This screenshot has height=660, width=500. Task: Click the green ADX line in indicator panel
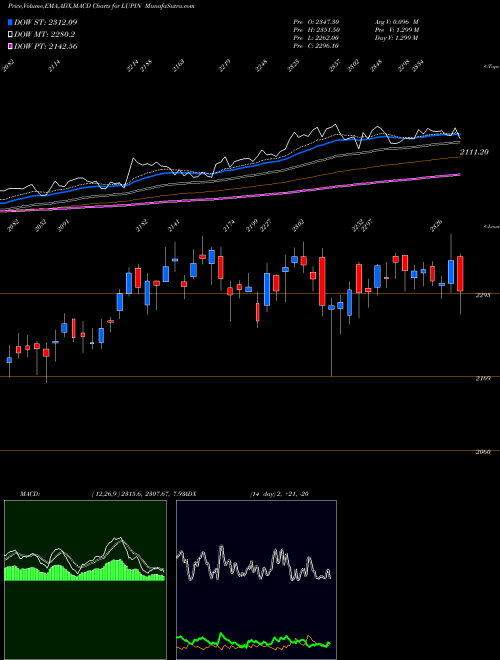(253, 642)
